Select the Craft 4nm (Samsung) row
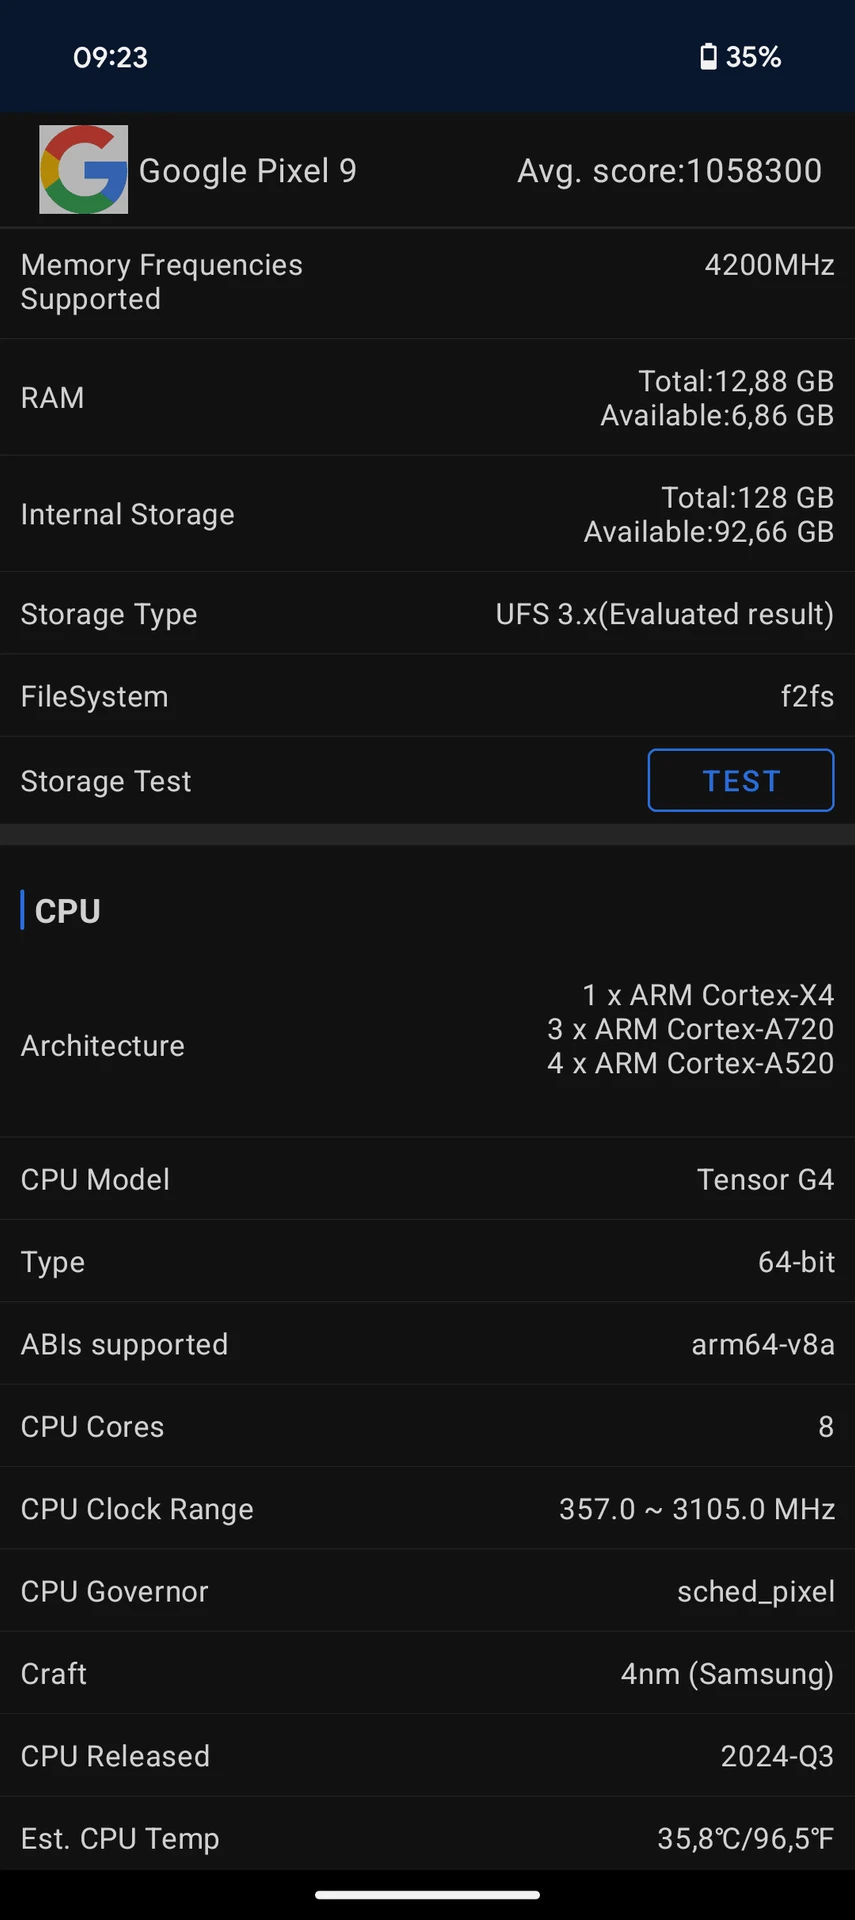 pos(427,1673)
